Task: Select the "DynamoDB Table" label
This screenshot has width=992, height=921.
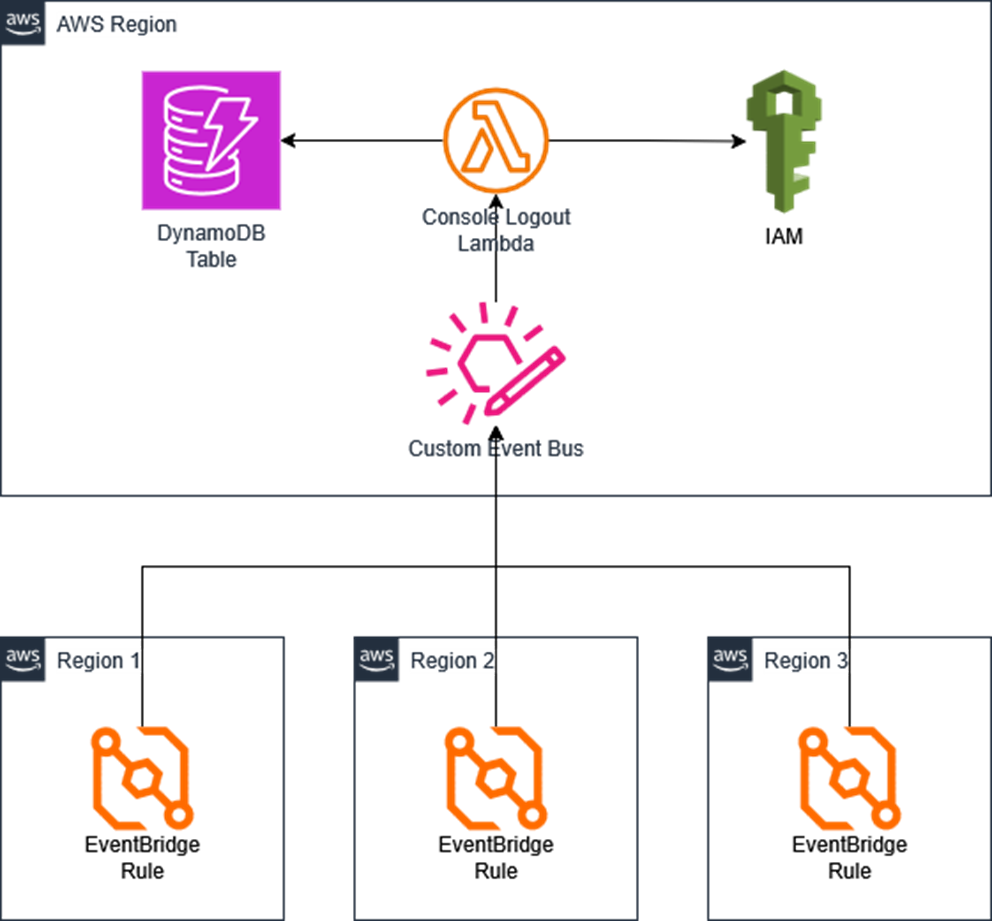Action: point(211,246)
